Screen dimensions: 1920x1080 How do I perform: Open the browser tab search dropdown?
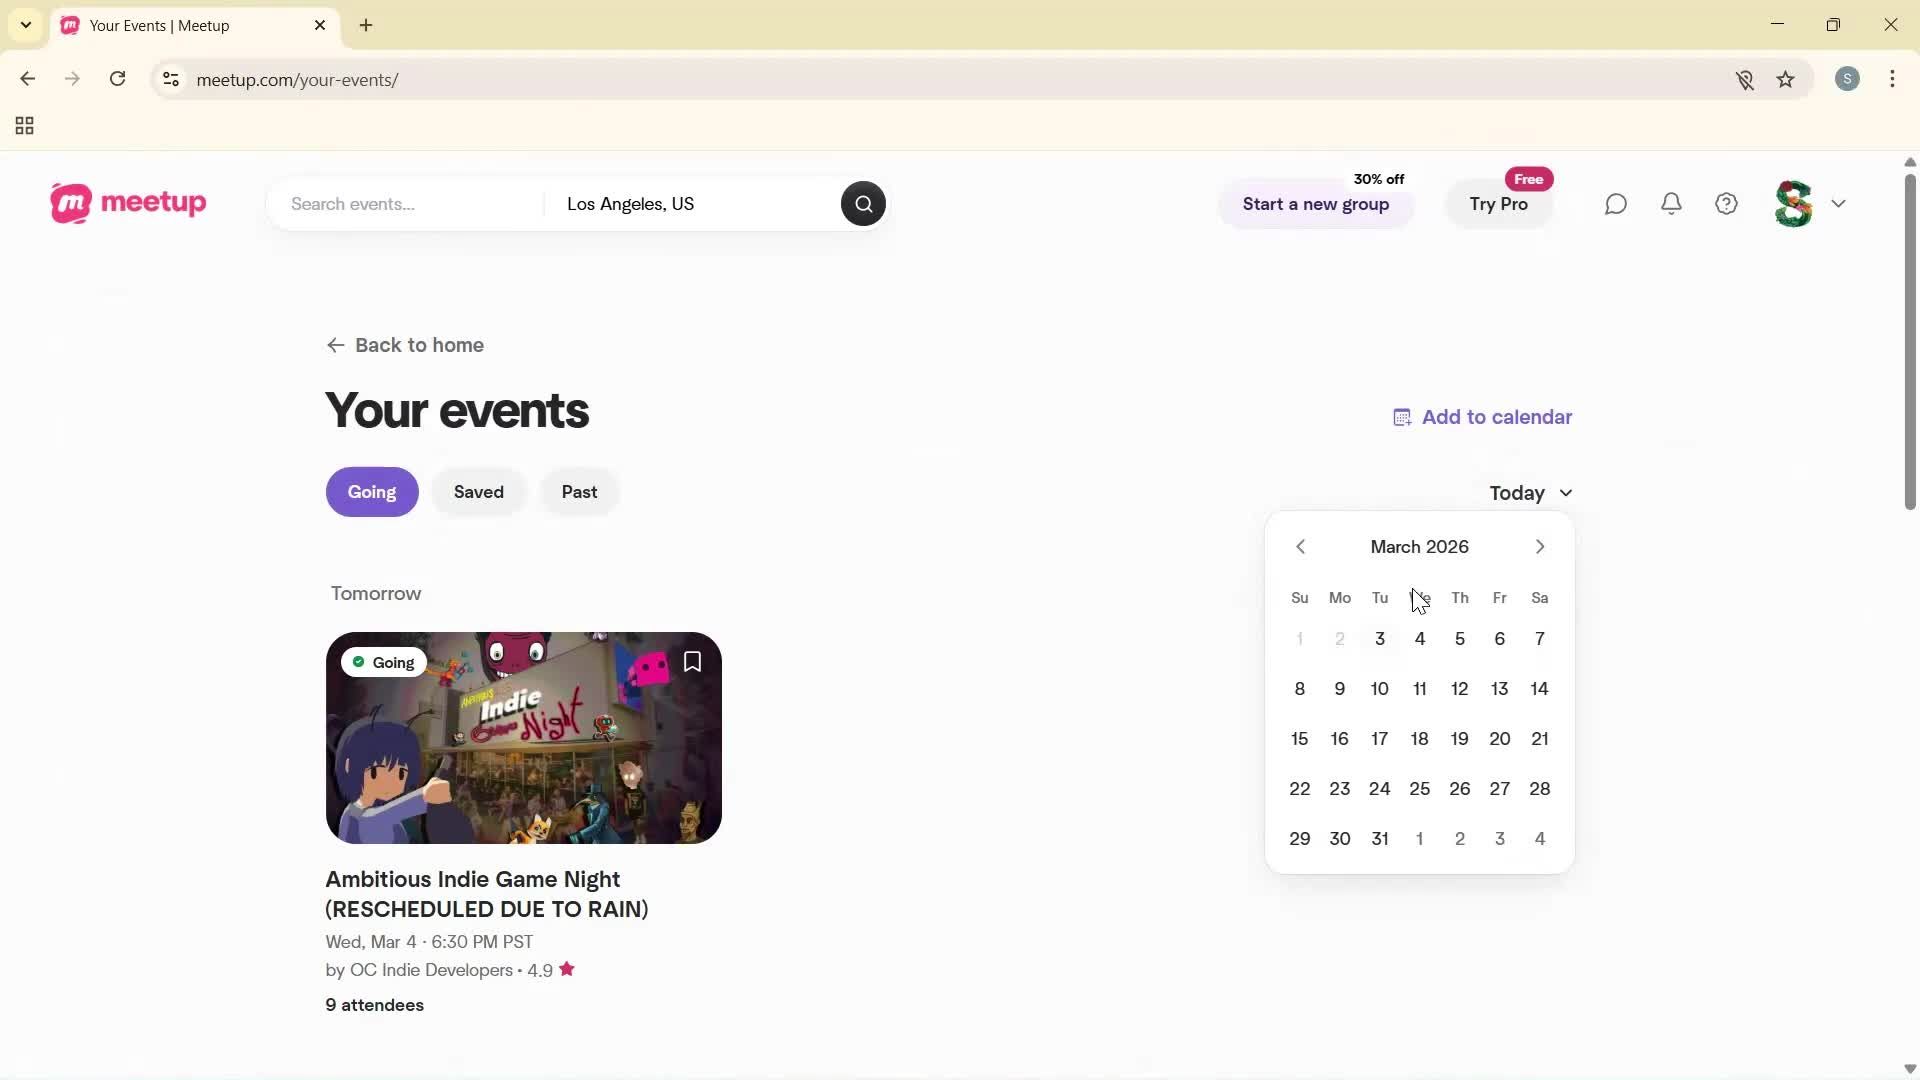click(x=25, y=25)
